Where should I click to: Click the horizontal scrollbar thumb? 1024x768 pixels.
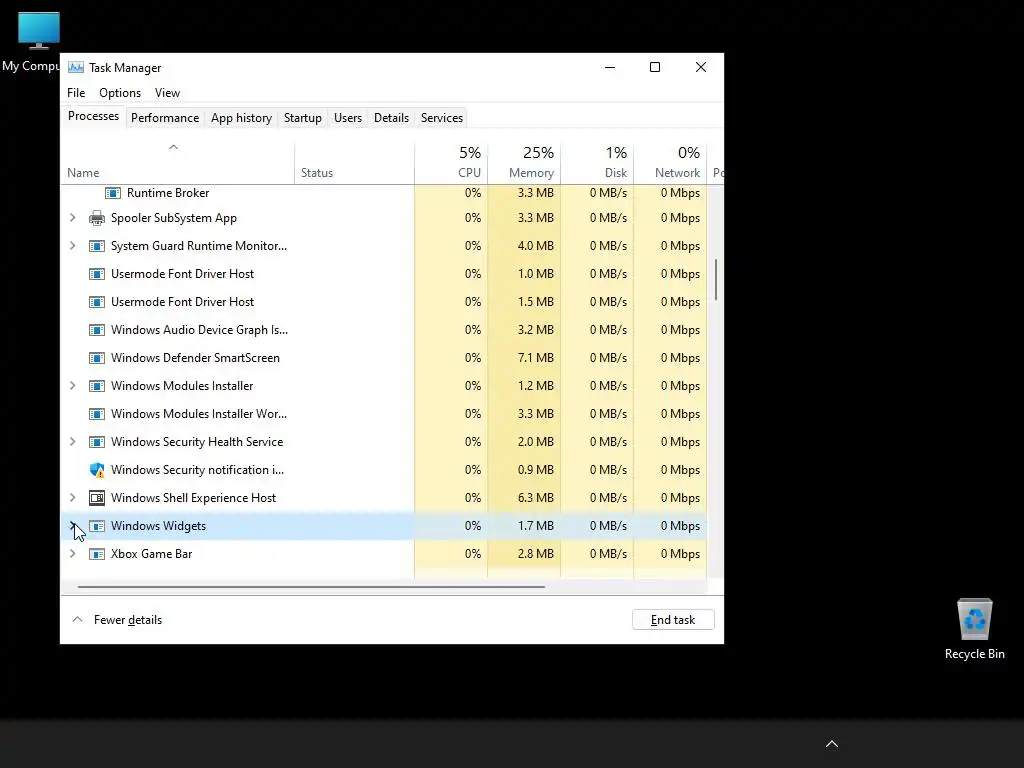312,586
